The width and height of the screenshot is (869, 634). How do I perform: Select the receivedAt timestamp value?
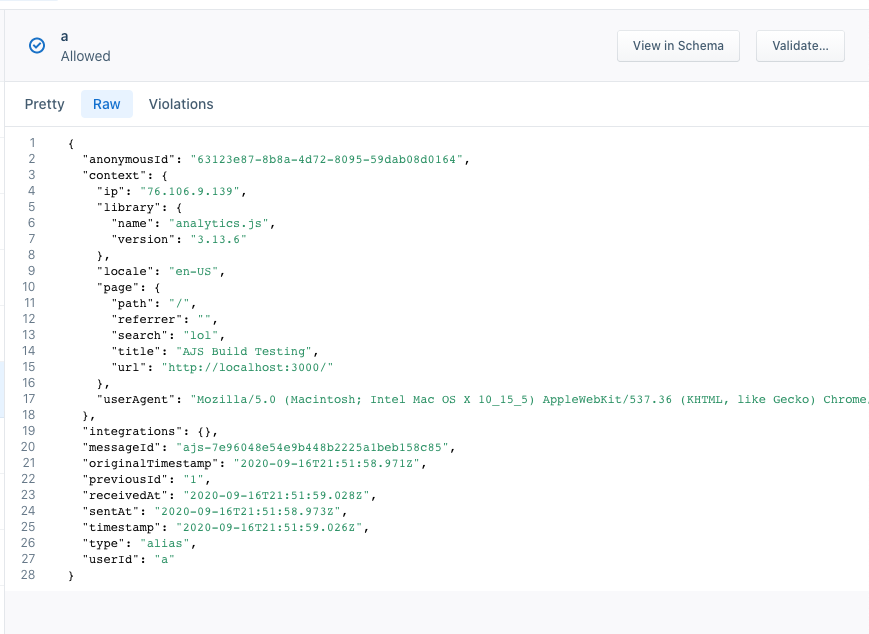tap(277, 496)
